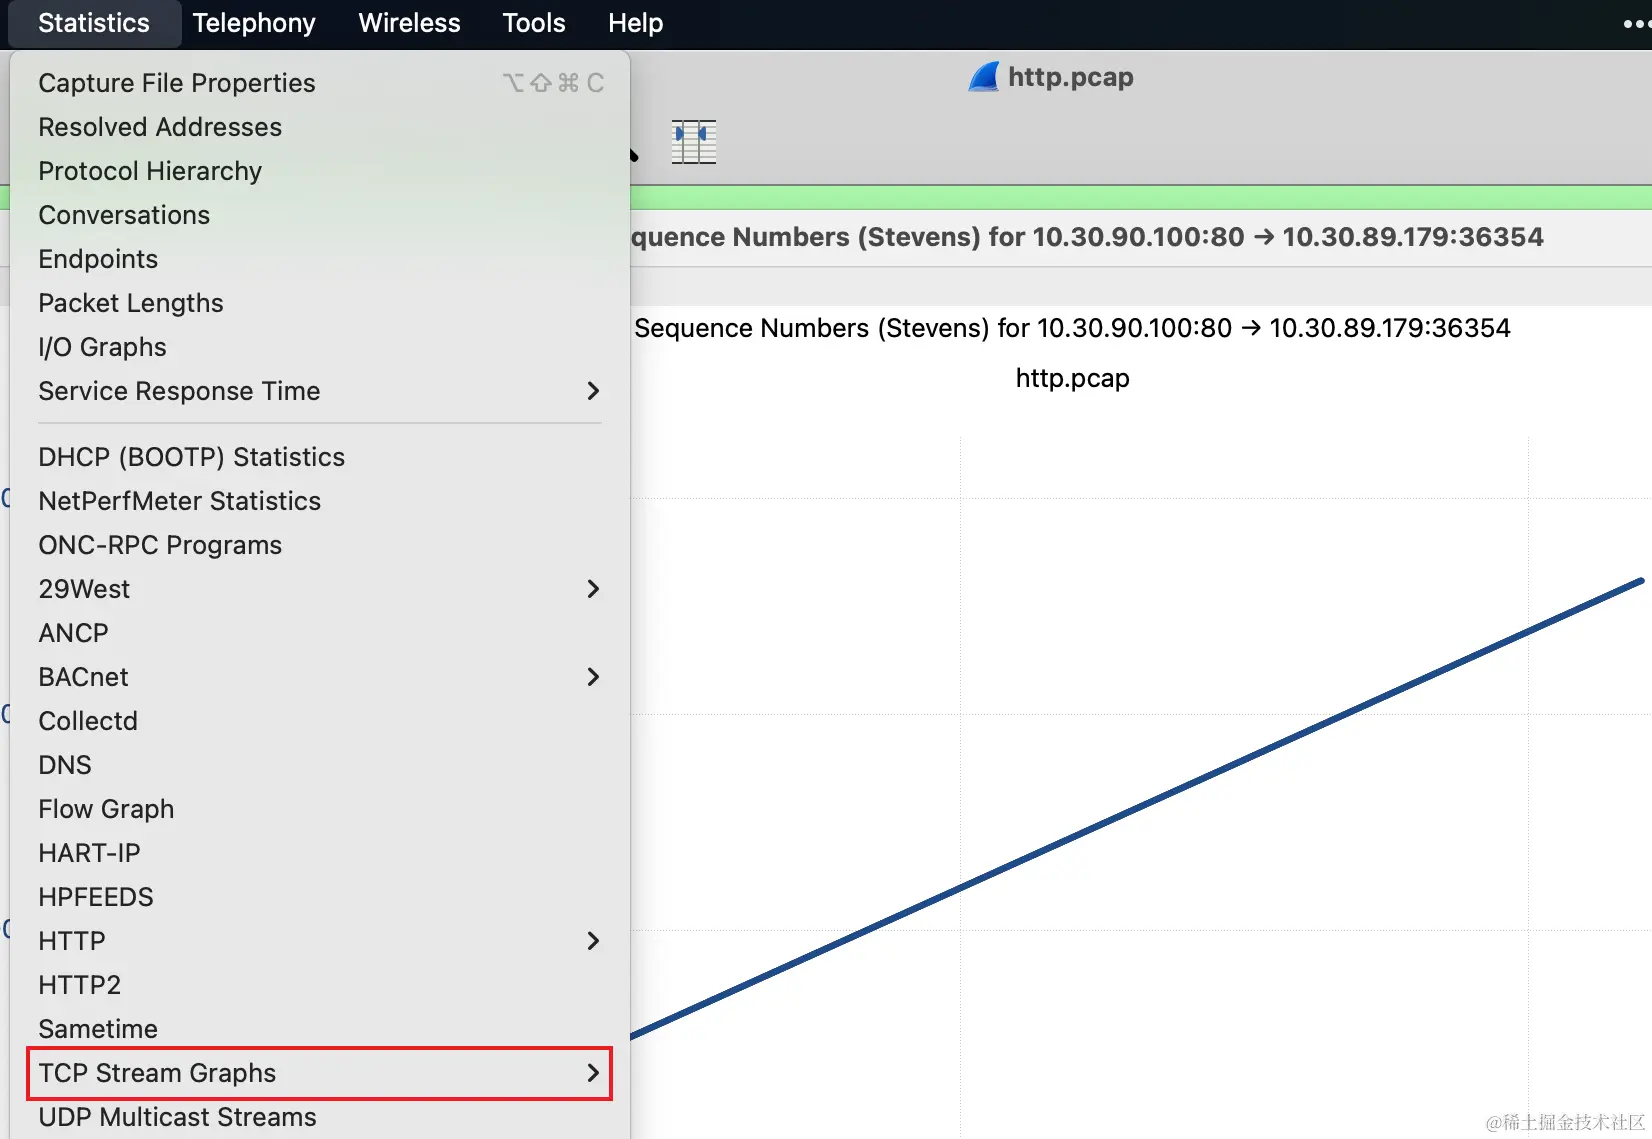This screenshot has width=1652, height=1139.
Task: Expand the Service Response Time submenu
Action: click(593, 391)
